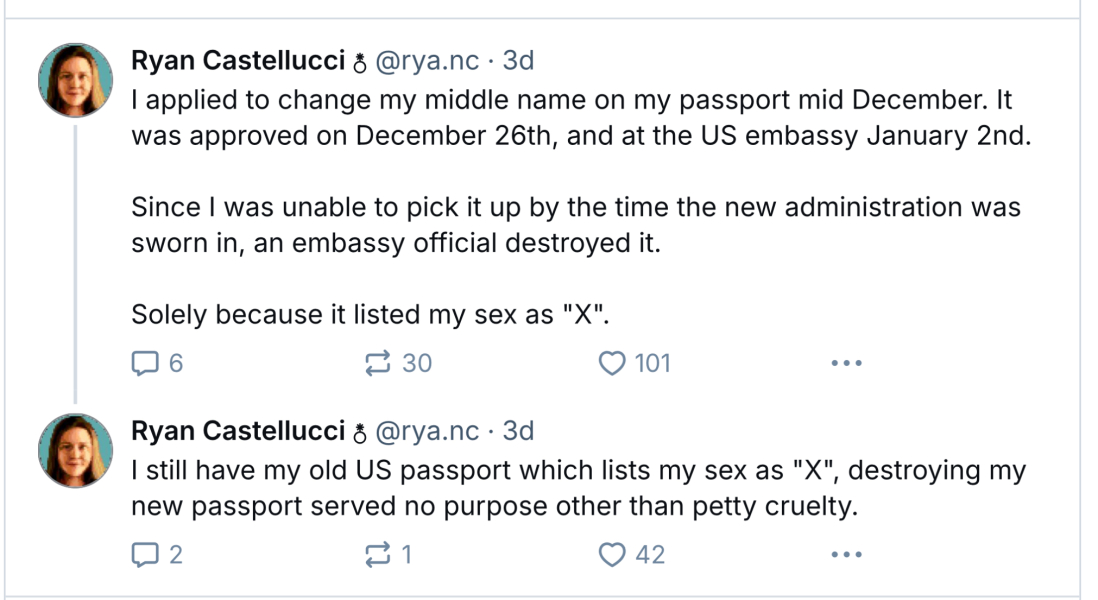This screenshot has width=1098, height=600.
Task: Click the author name on the petty cruelty reply
Action: [238, 431]
